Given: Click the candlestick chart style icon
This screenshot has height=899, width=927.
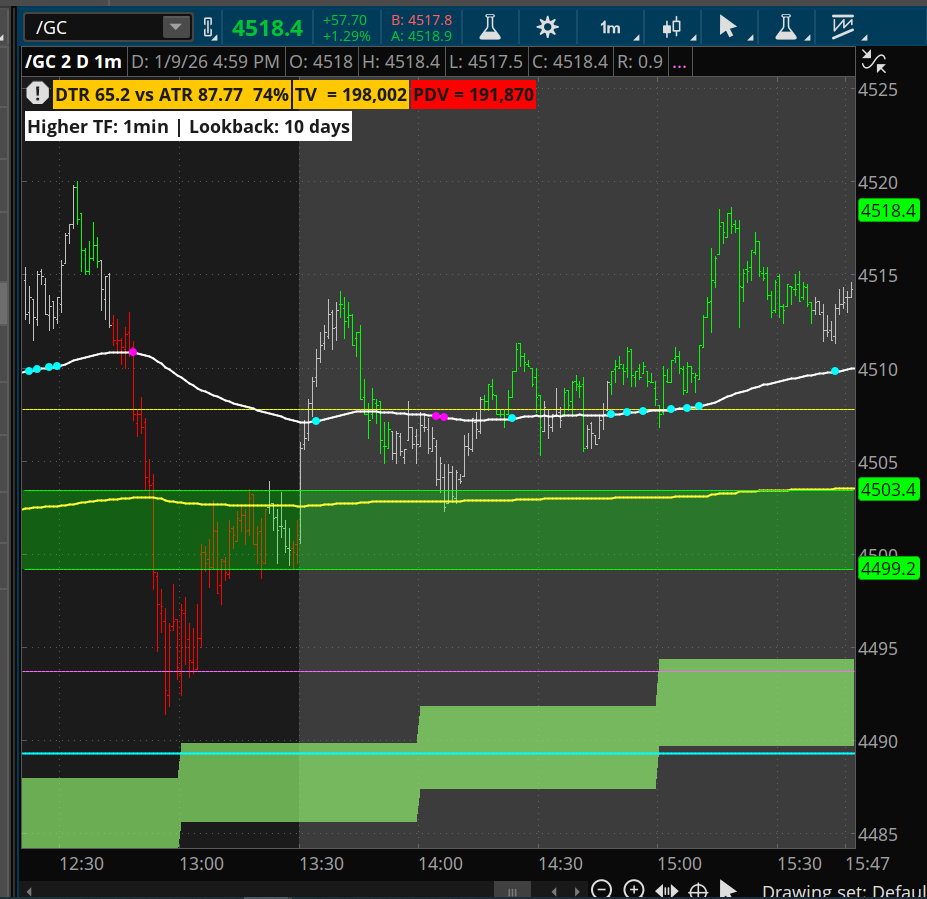Looking at the screenshot, I should click(x=672, y=26).
